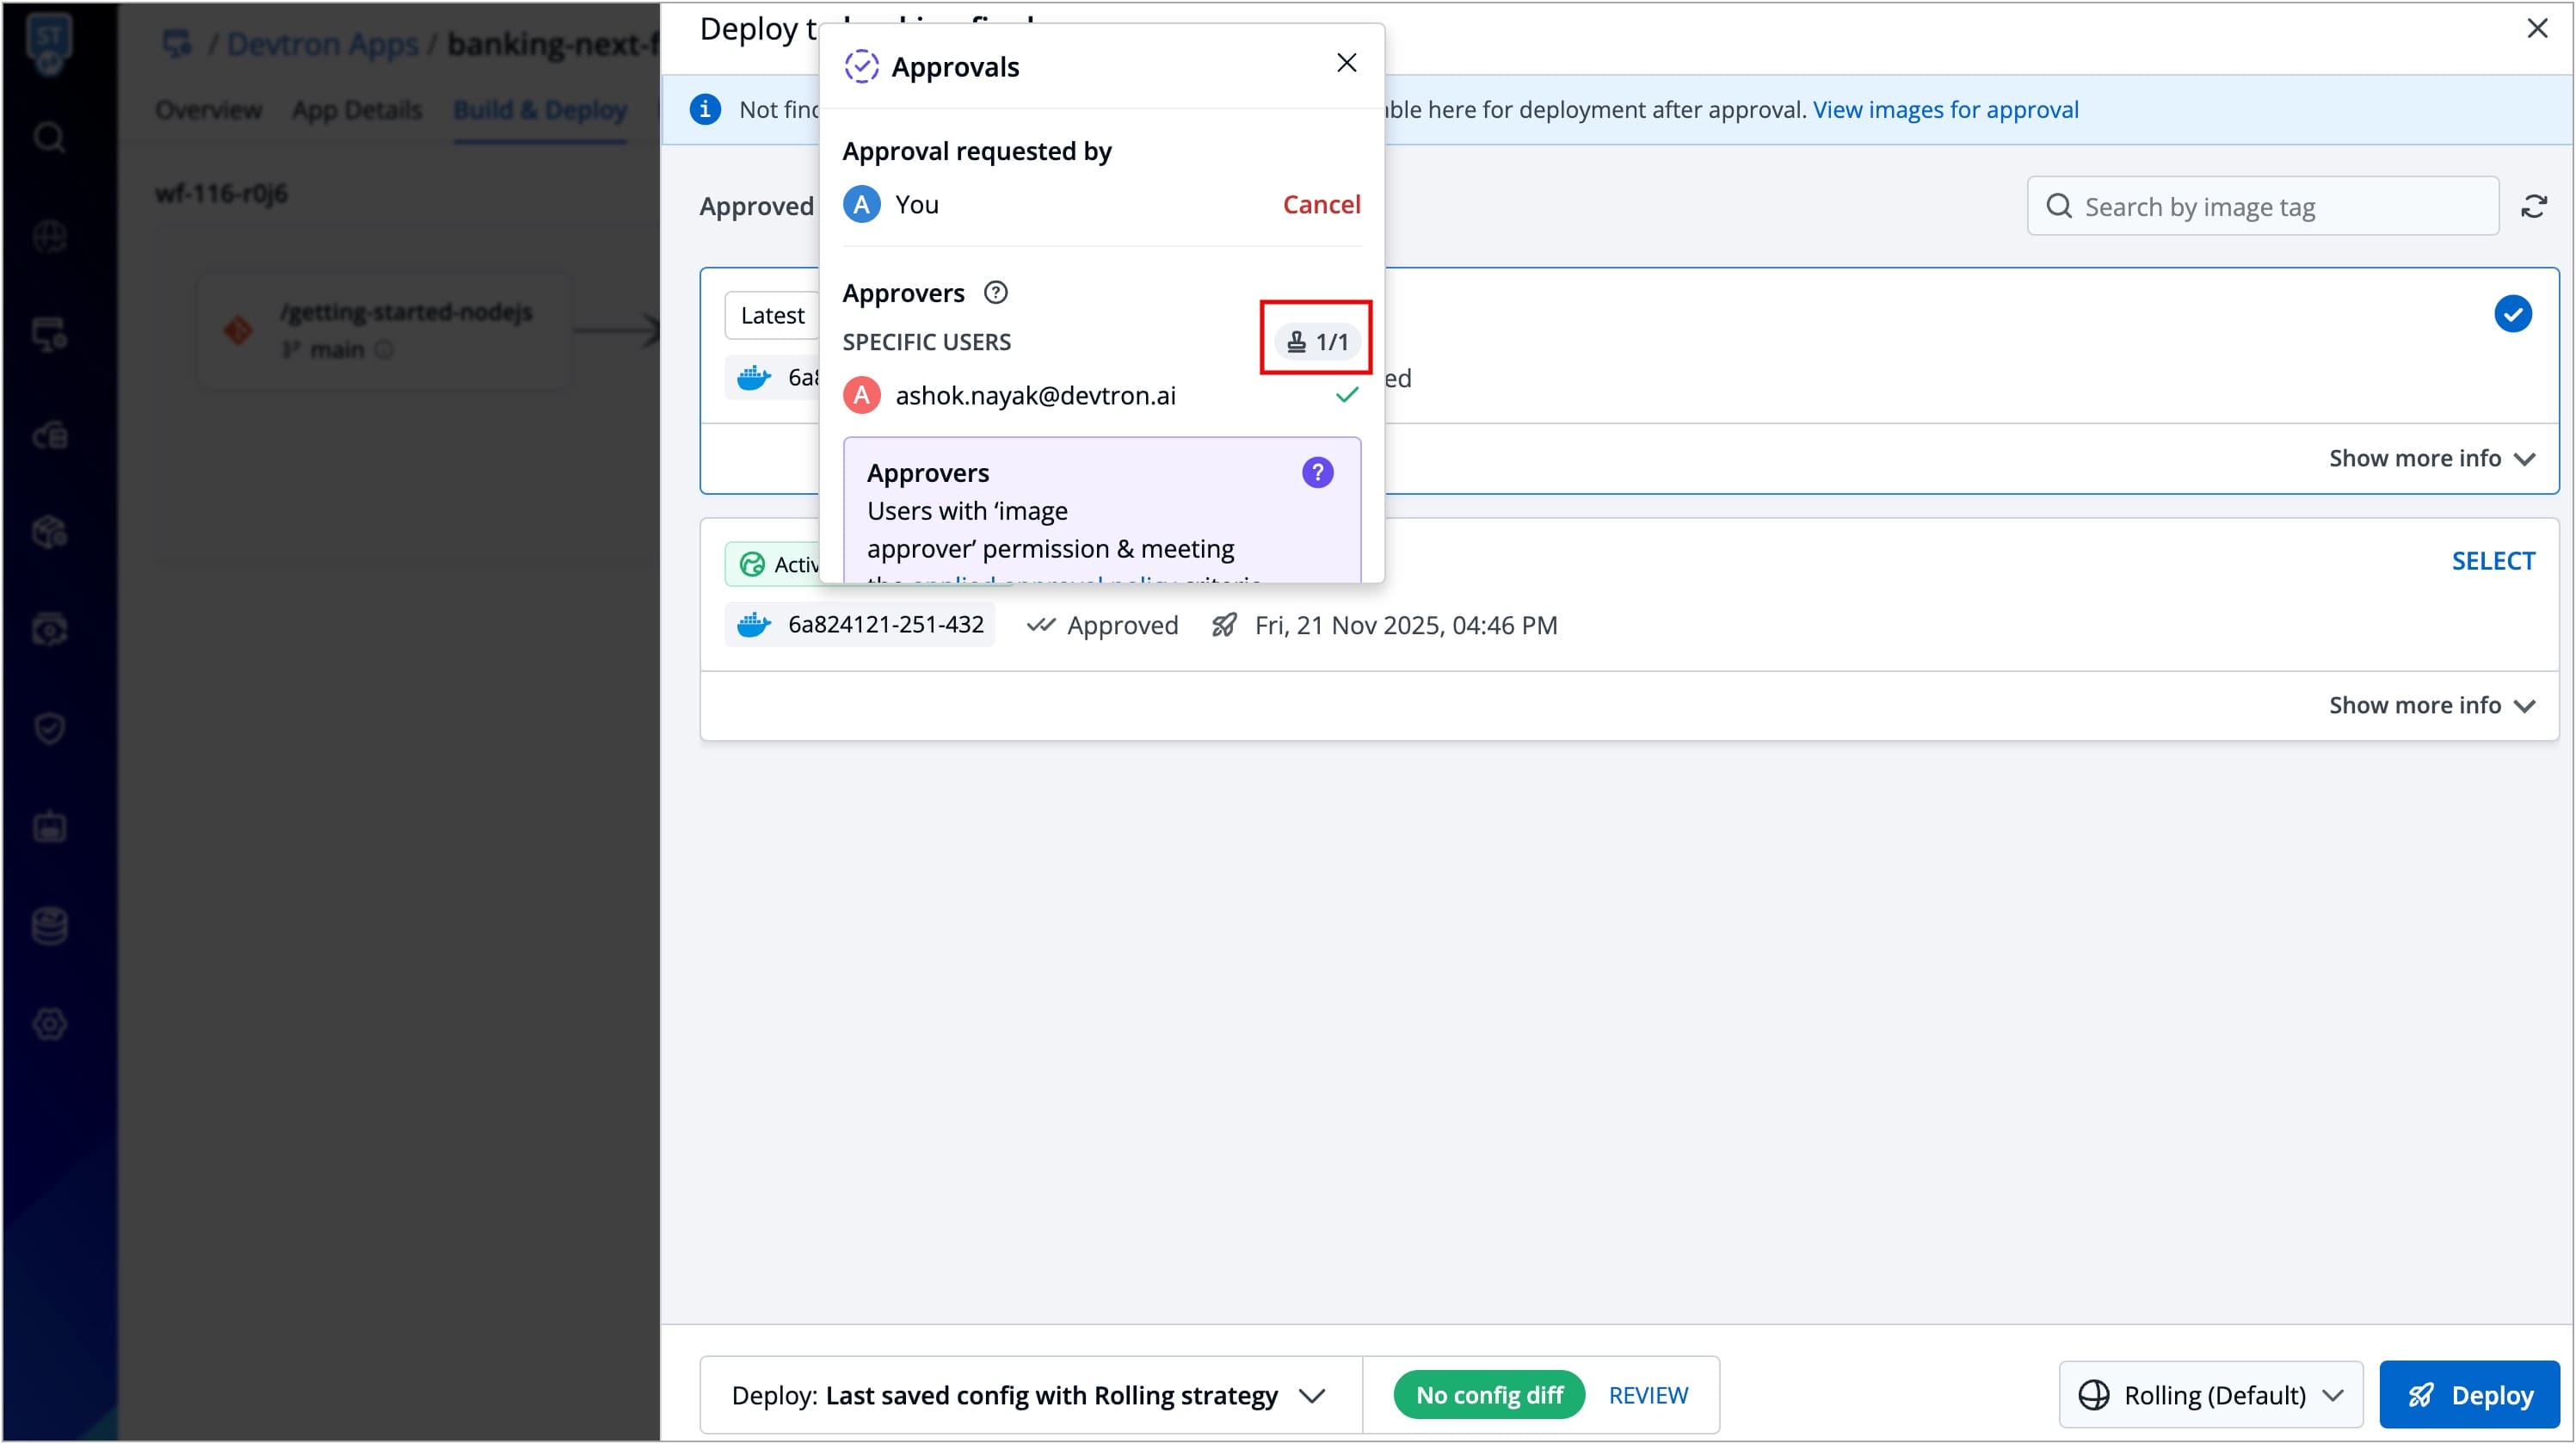Open the App Details tab

pos(357,110)
